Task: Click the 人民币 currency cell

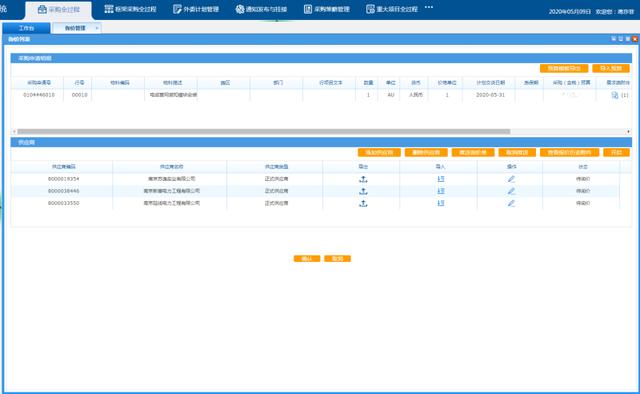Action: [x=416, y=95]
